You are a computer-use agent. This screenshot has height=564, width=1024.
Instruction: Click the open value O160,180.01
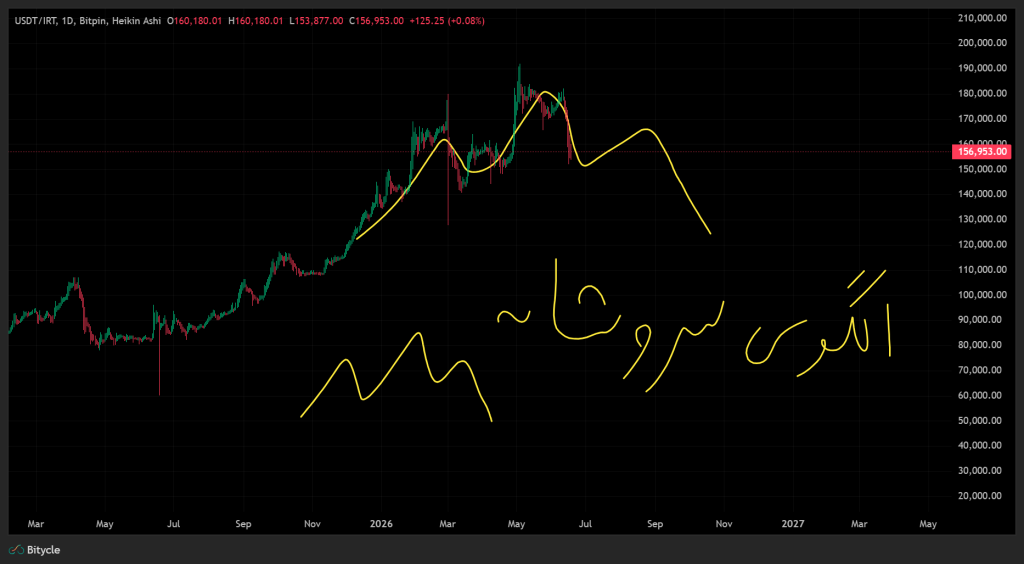click(196, 21)
